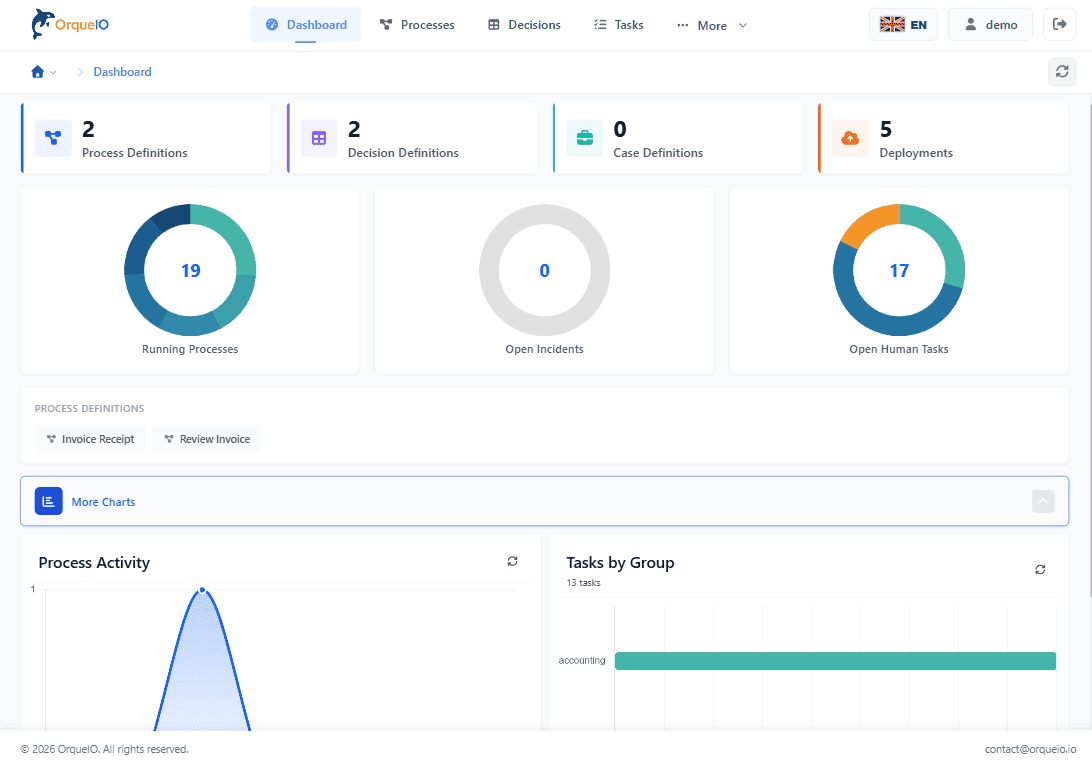The height and width of the screenshot is (762, 1092).
Task: Click the accounting axis label
Action: (x=582, y=660)
